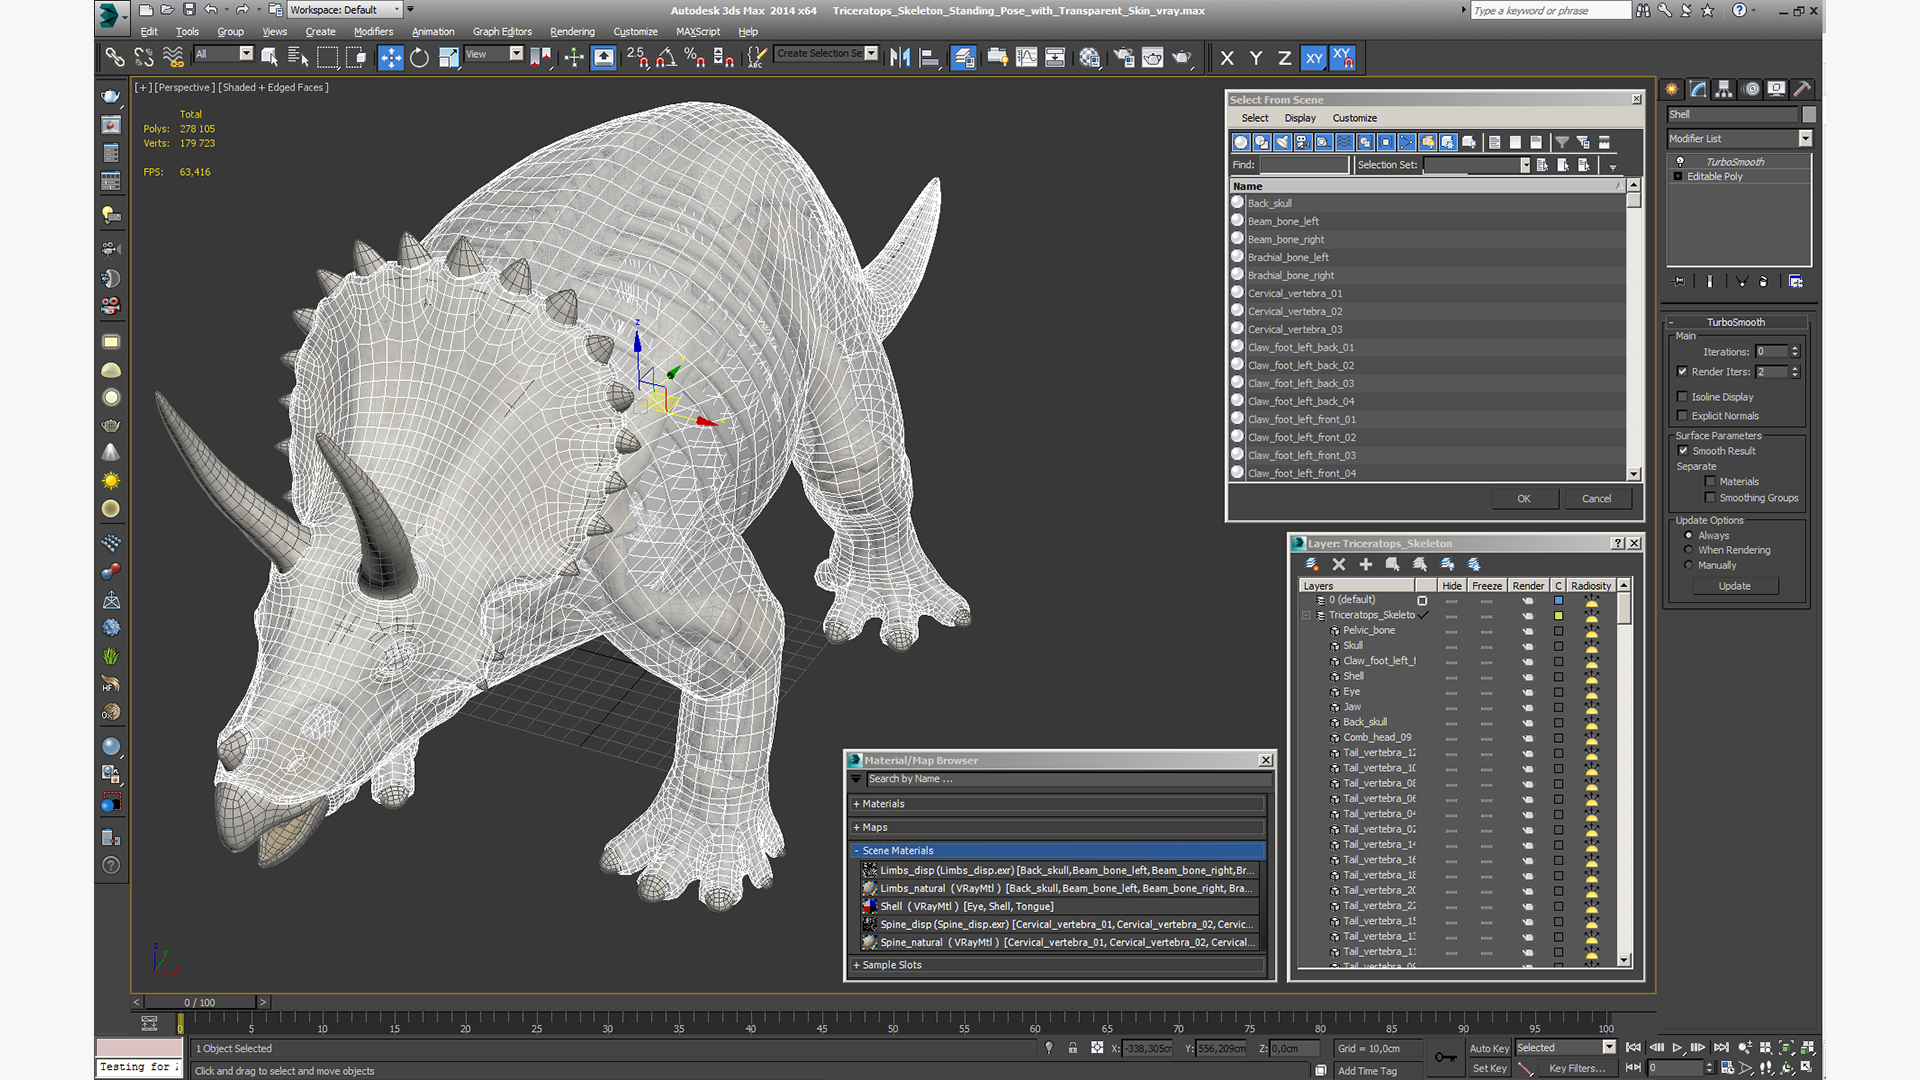Click the Select and Link tool
The width and height of the screenshot is (1920, 1080).
click(115, 58)
